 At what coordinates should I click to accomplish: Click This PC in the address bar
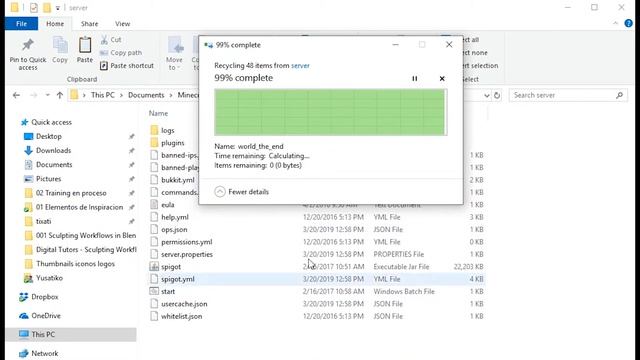[x=102, y=95]
